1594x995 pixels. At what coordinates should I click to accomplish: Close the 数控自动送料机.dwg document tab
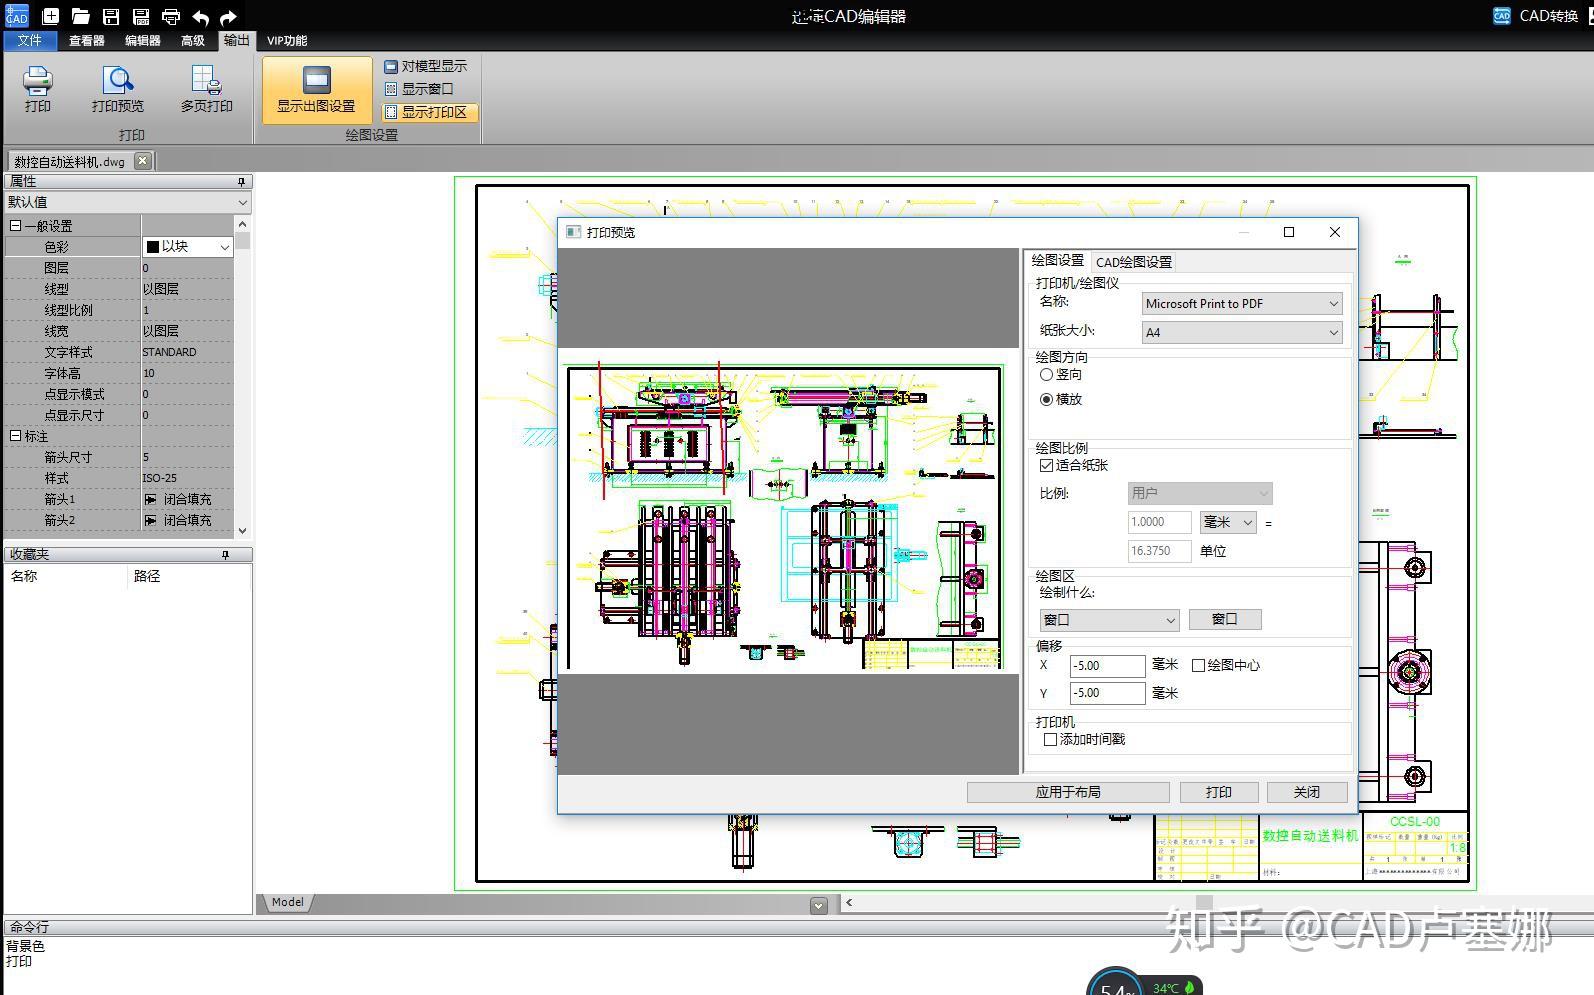click(142, 160)
